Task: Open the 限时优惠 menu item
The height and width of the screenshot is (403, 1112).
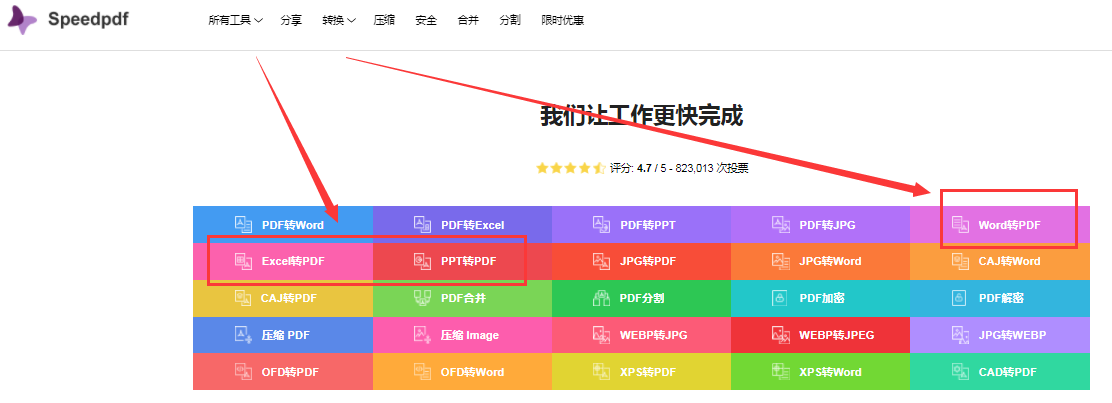Action: 562,21
